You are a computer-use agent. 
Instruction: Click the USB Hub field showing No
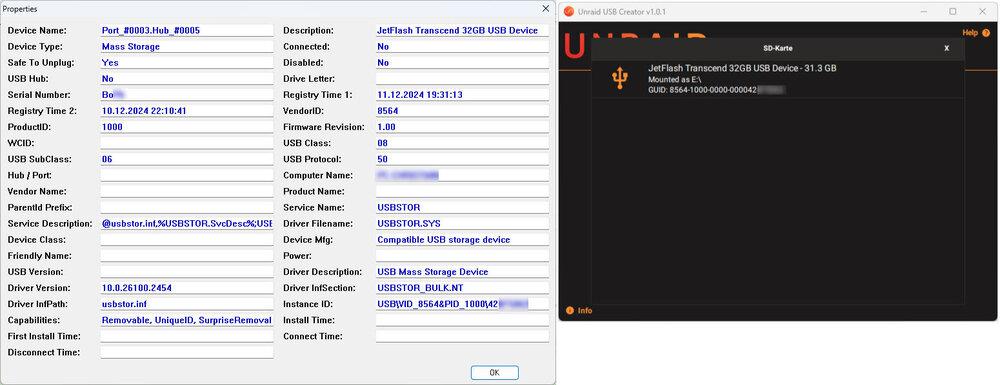(187, 79)
